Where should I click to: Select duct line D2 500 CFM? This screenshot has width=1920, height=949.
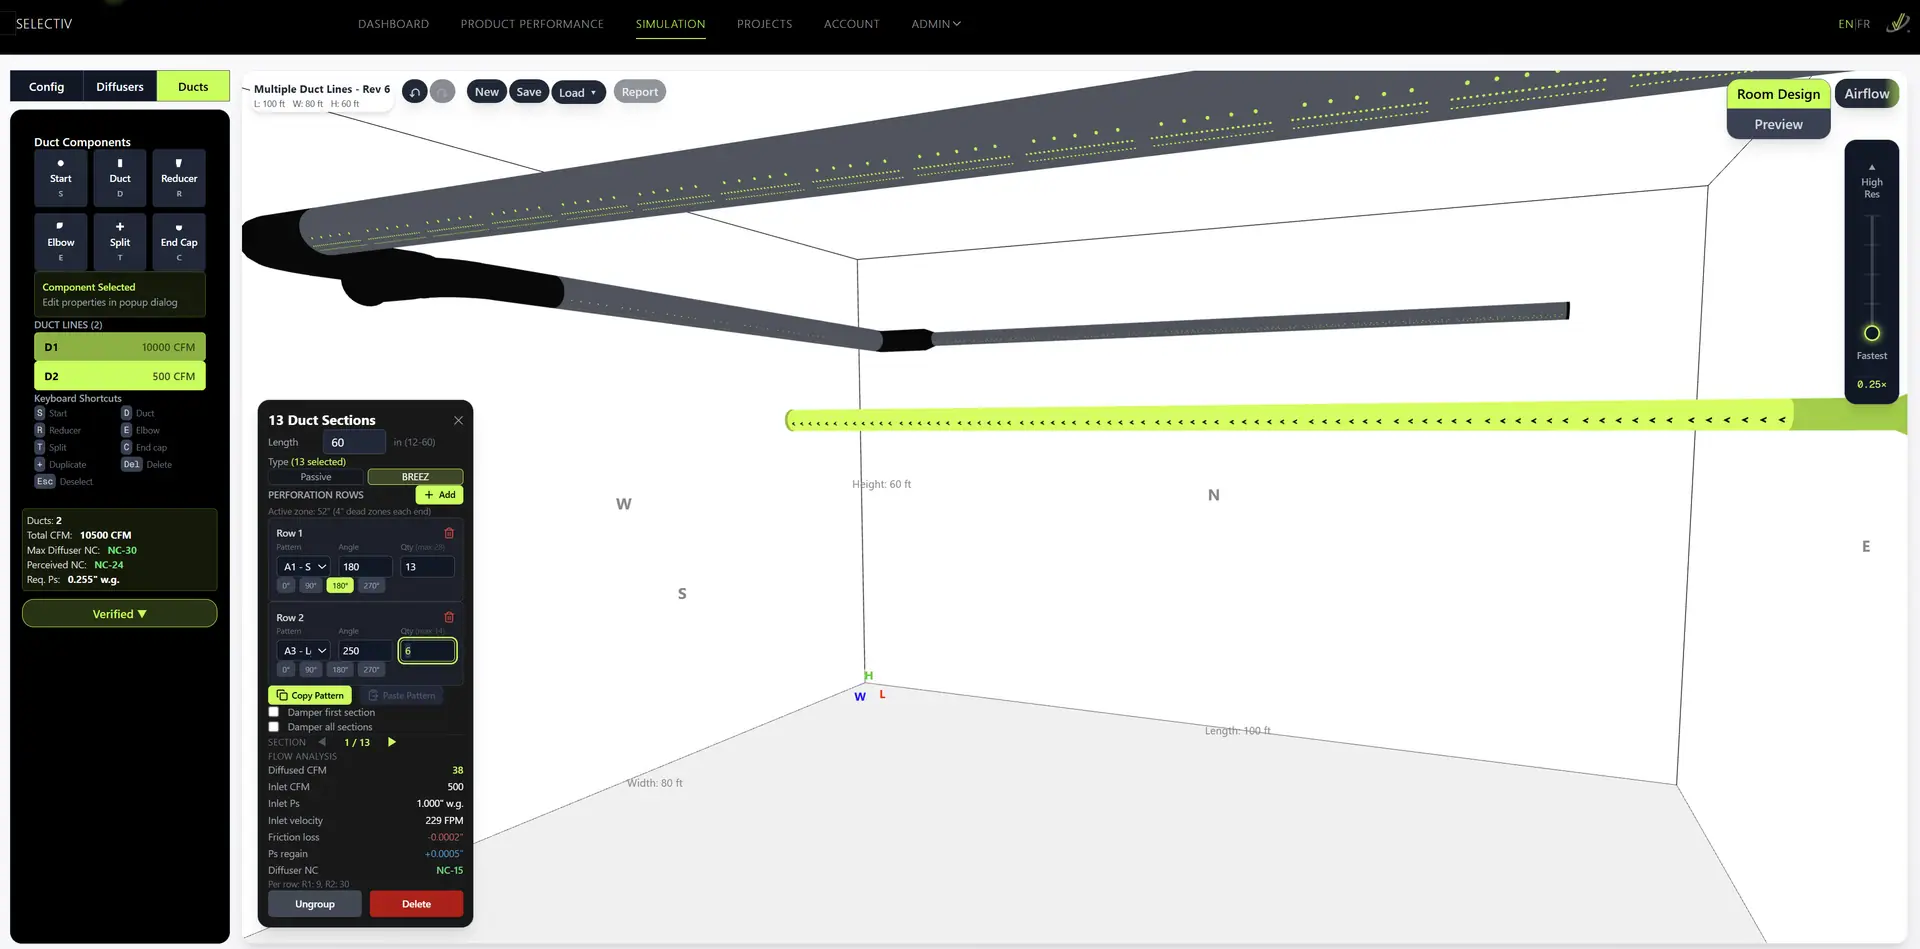click(x=120, y=376)
